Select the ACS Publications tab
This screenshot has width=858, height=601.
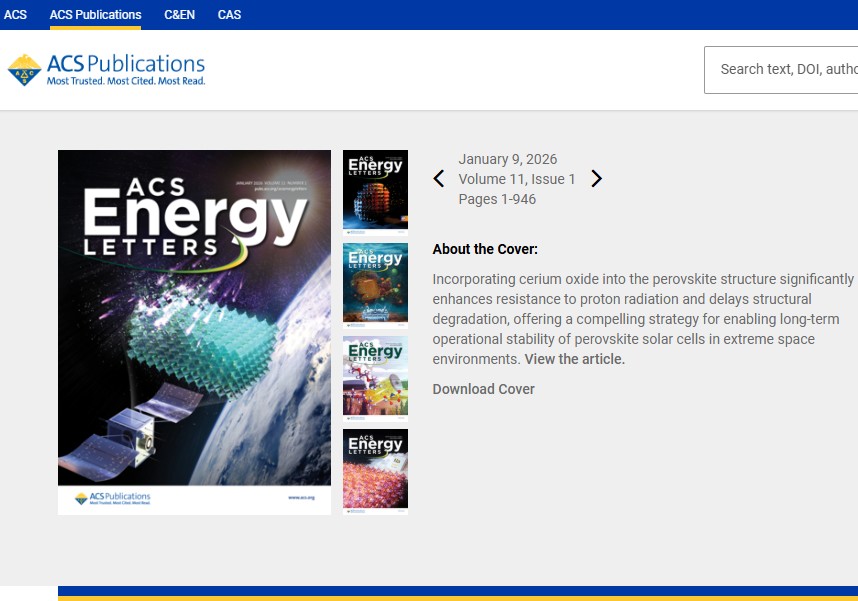[x=95, y=15]
